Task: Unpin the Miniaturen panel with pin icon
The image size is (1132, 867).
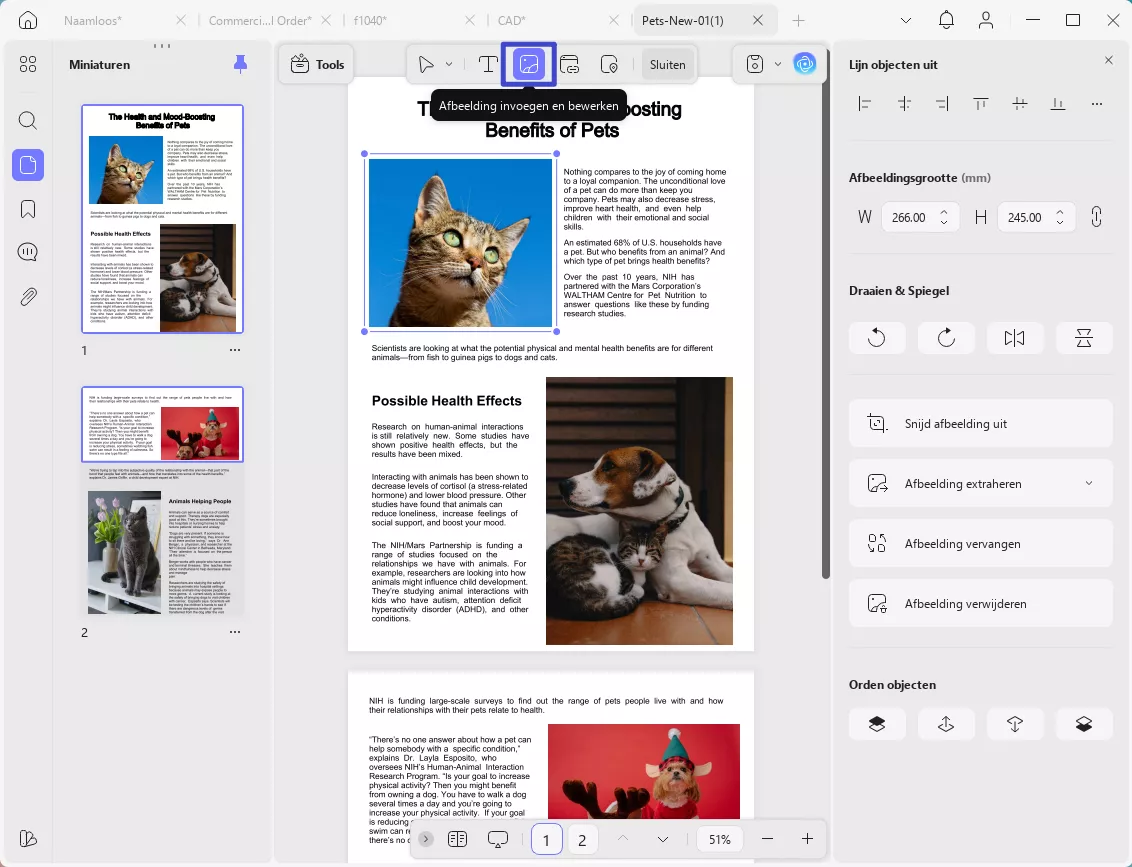Action: (240, 64)
